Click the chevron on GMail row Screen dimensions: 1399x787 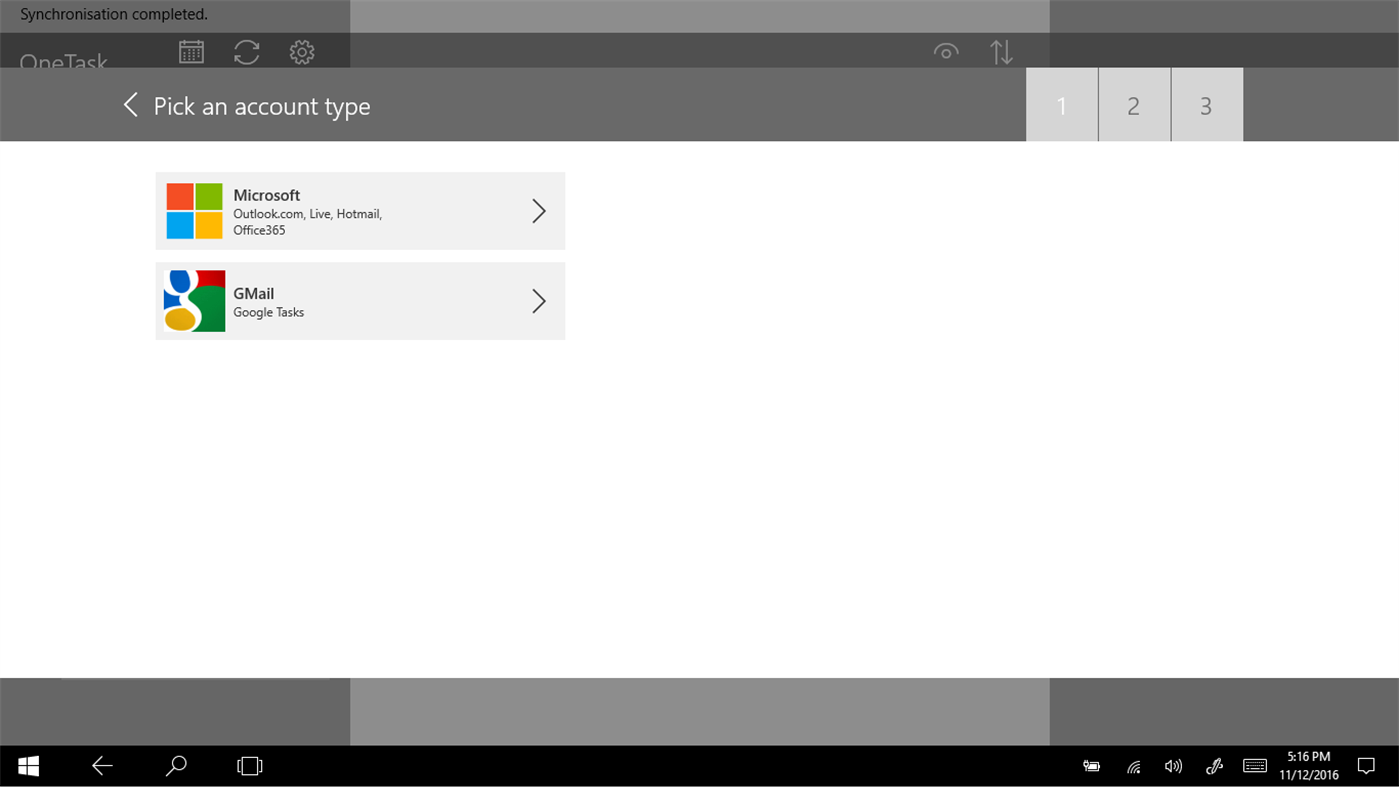pyautogui.click(x=538, y=301)
